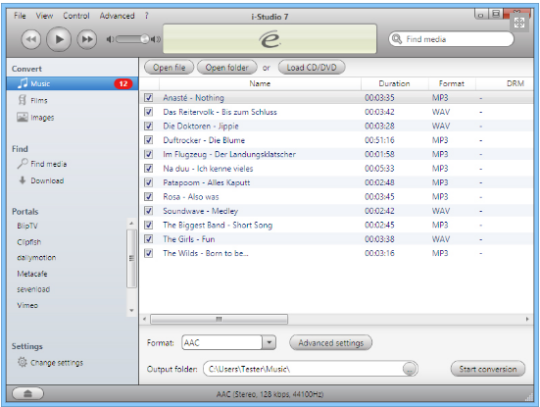
Task: Open Change settings gear entry
Action: coord(50,363)
